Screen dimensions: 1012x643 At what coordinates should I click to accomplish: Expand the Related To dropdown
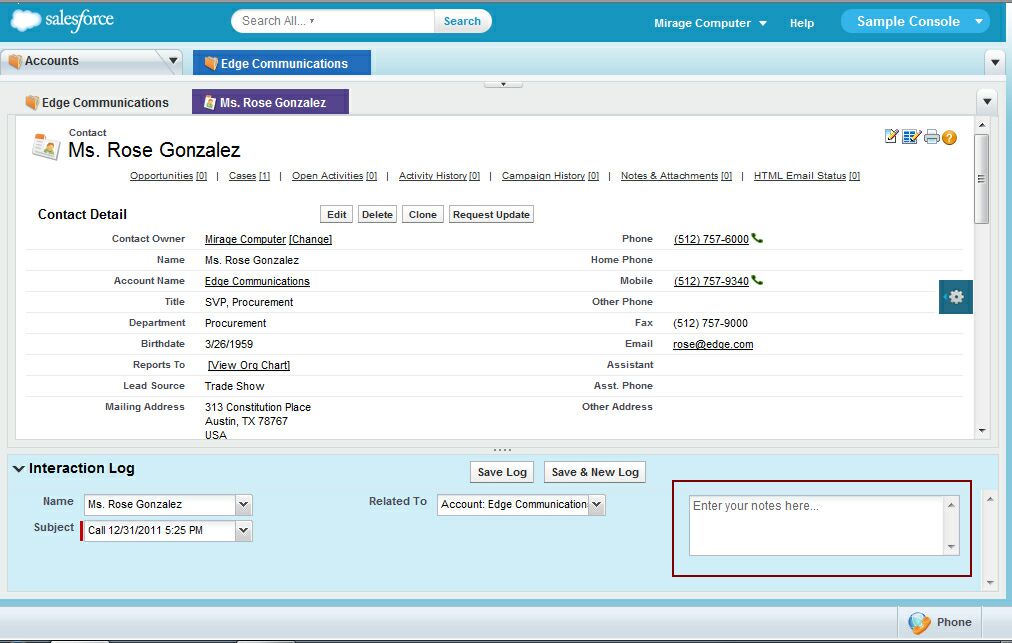[597, 505]
